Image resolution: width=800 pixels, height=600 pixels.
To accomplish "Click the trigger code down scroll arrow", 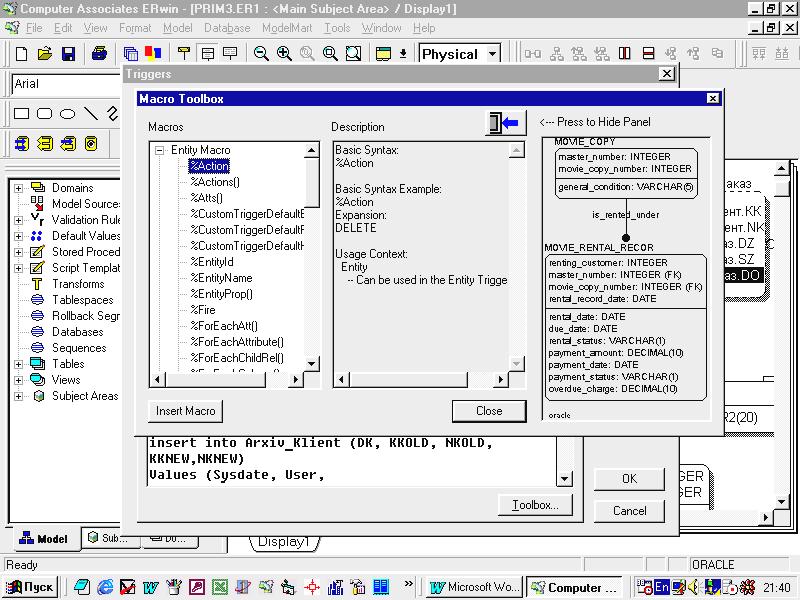I will pos(564,479).
